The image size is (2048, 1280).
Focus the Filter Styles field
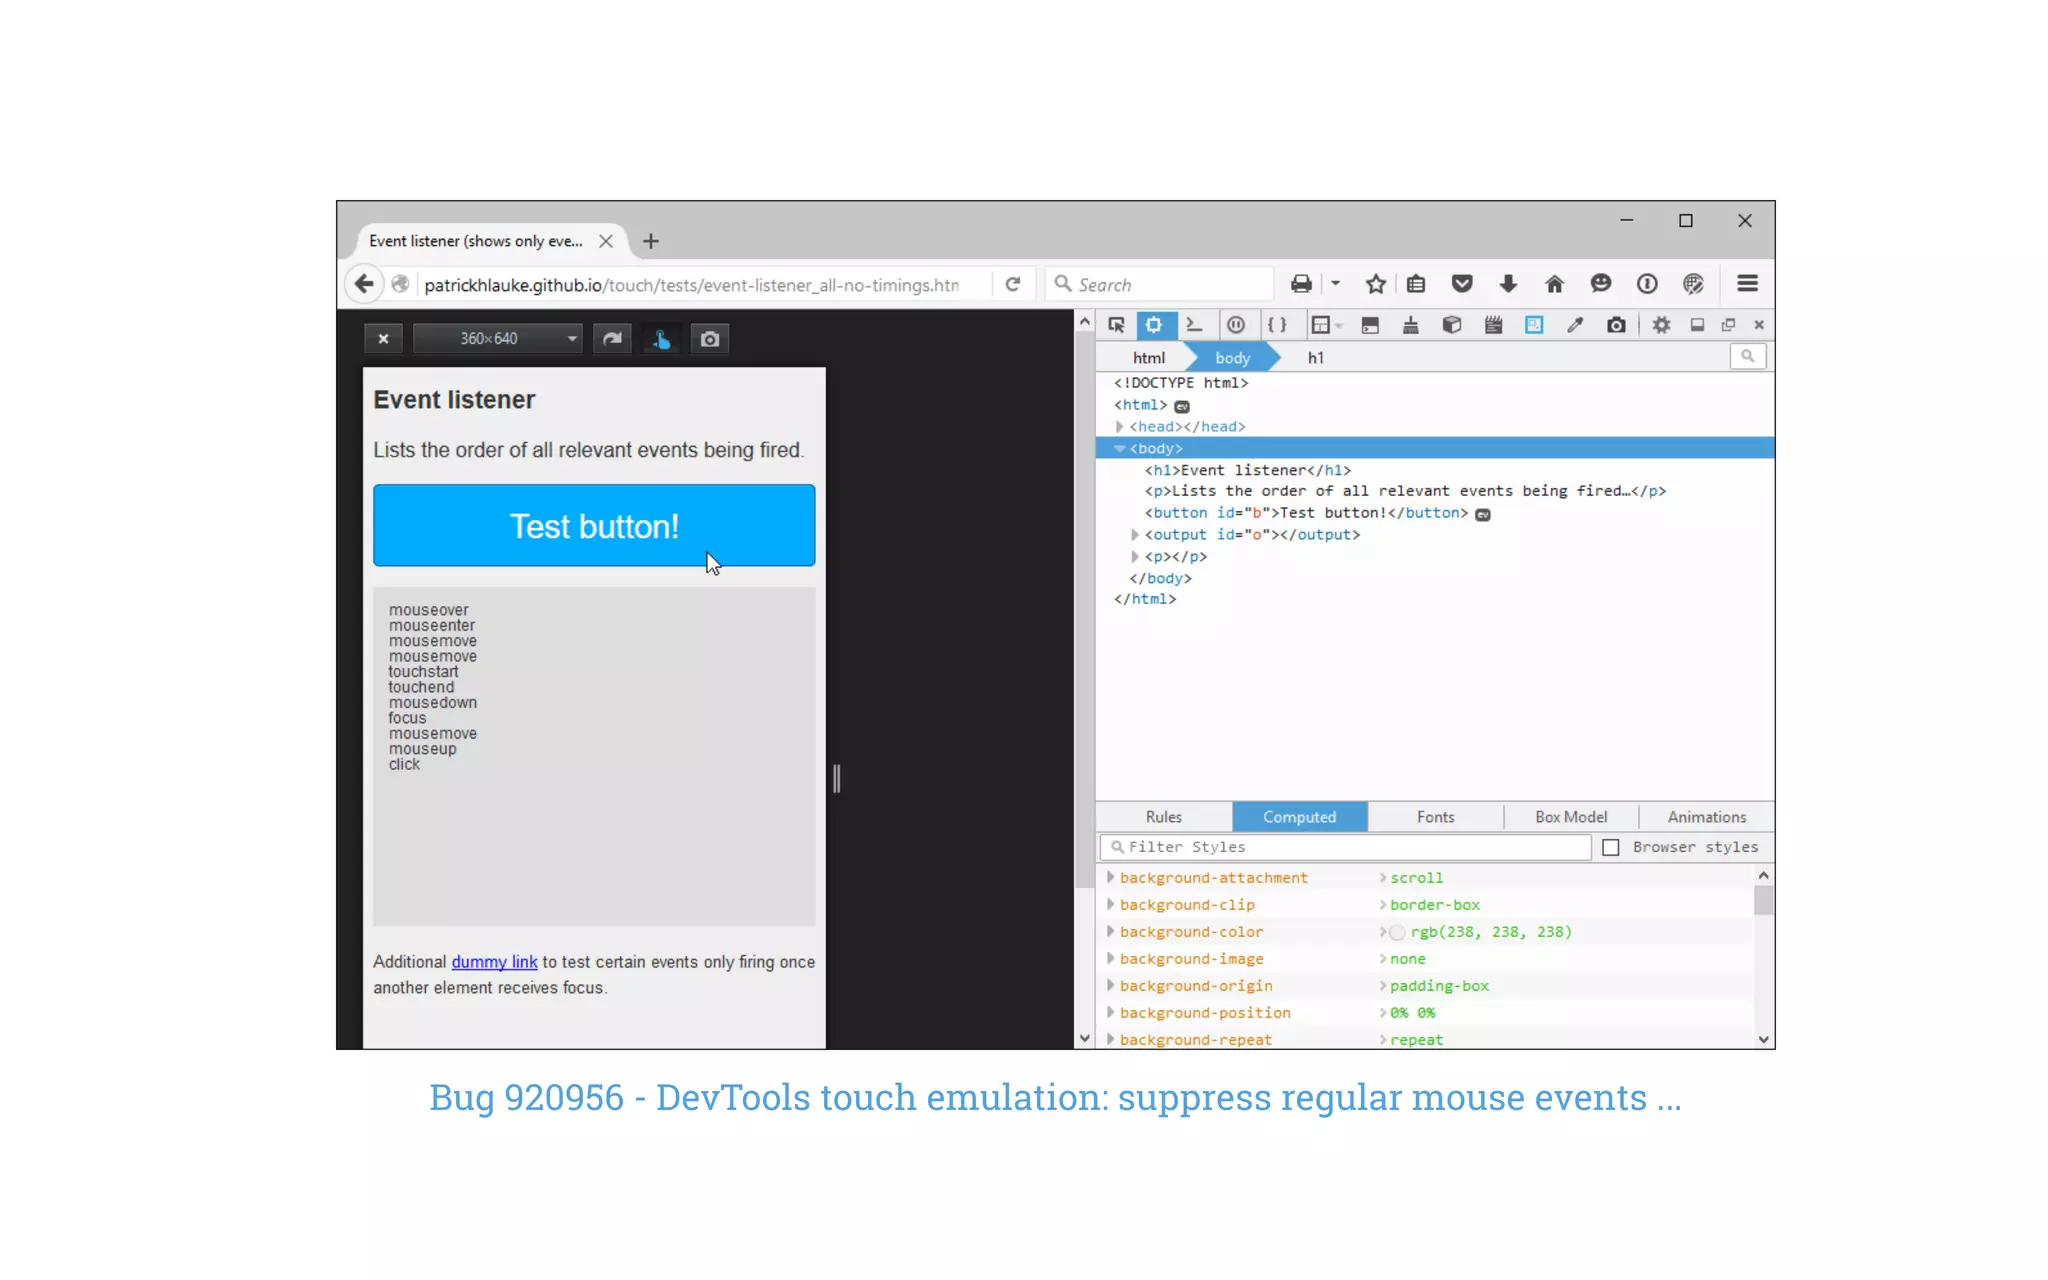(x=1345, y=847)
